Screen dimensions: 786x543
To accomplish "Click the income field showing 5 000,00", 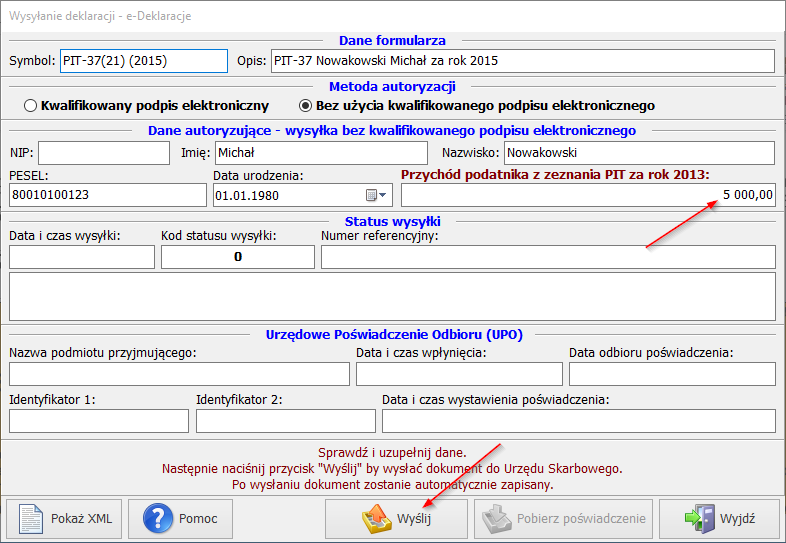I will point(588,195).
